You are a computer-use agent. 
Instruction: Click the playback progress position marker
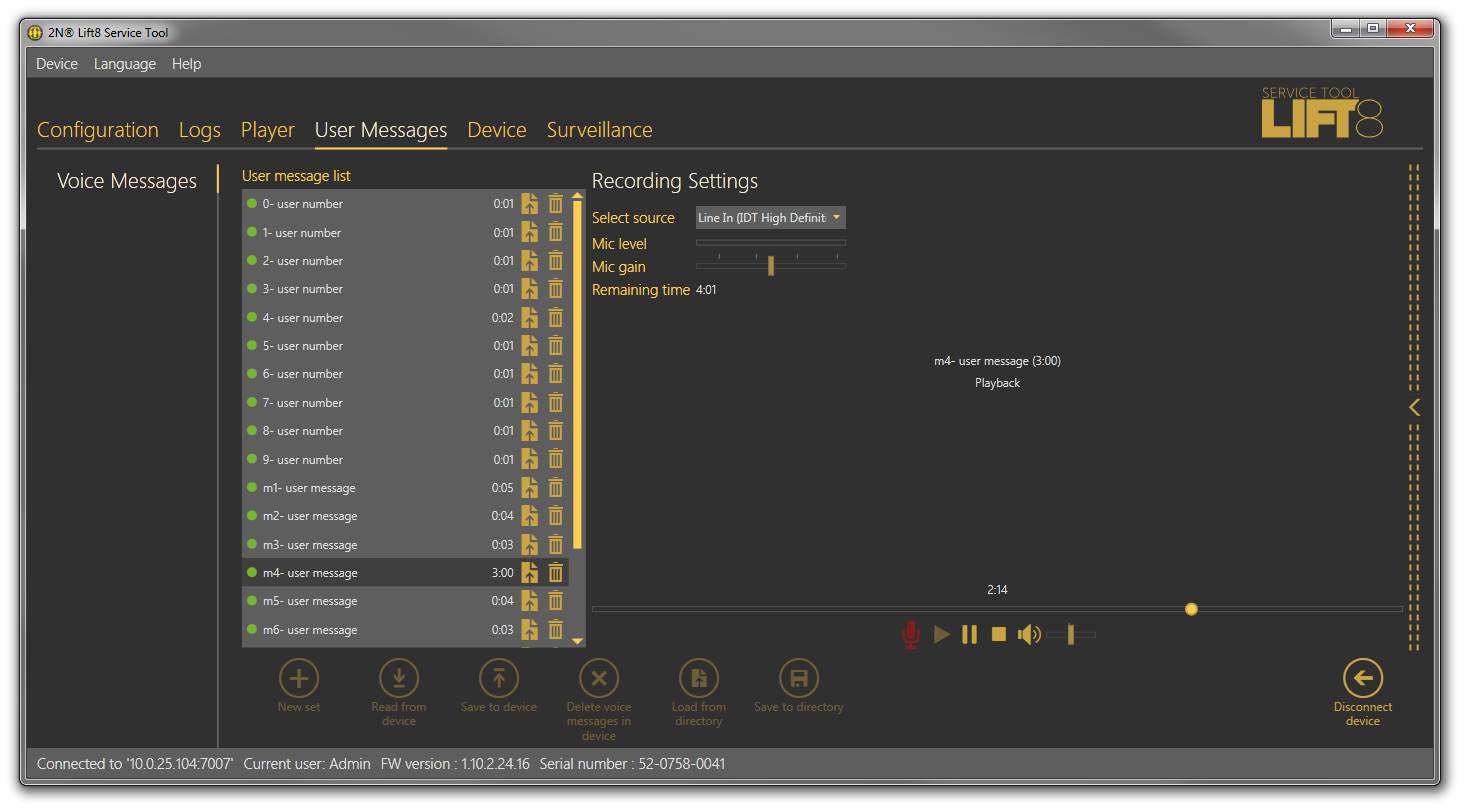coord(1191,609)
